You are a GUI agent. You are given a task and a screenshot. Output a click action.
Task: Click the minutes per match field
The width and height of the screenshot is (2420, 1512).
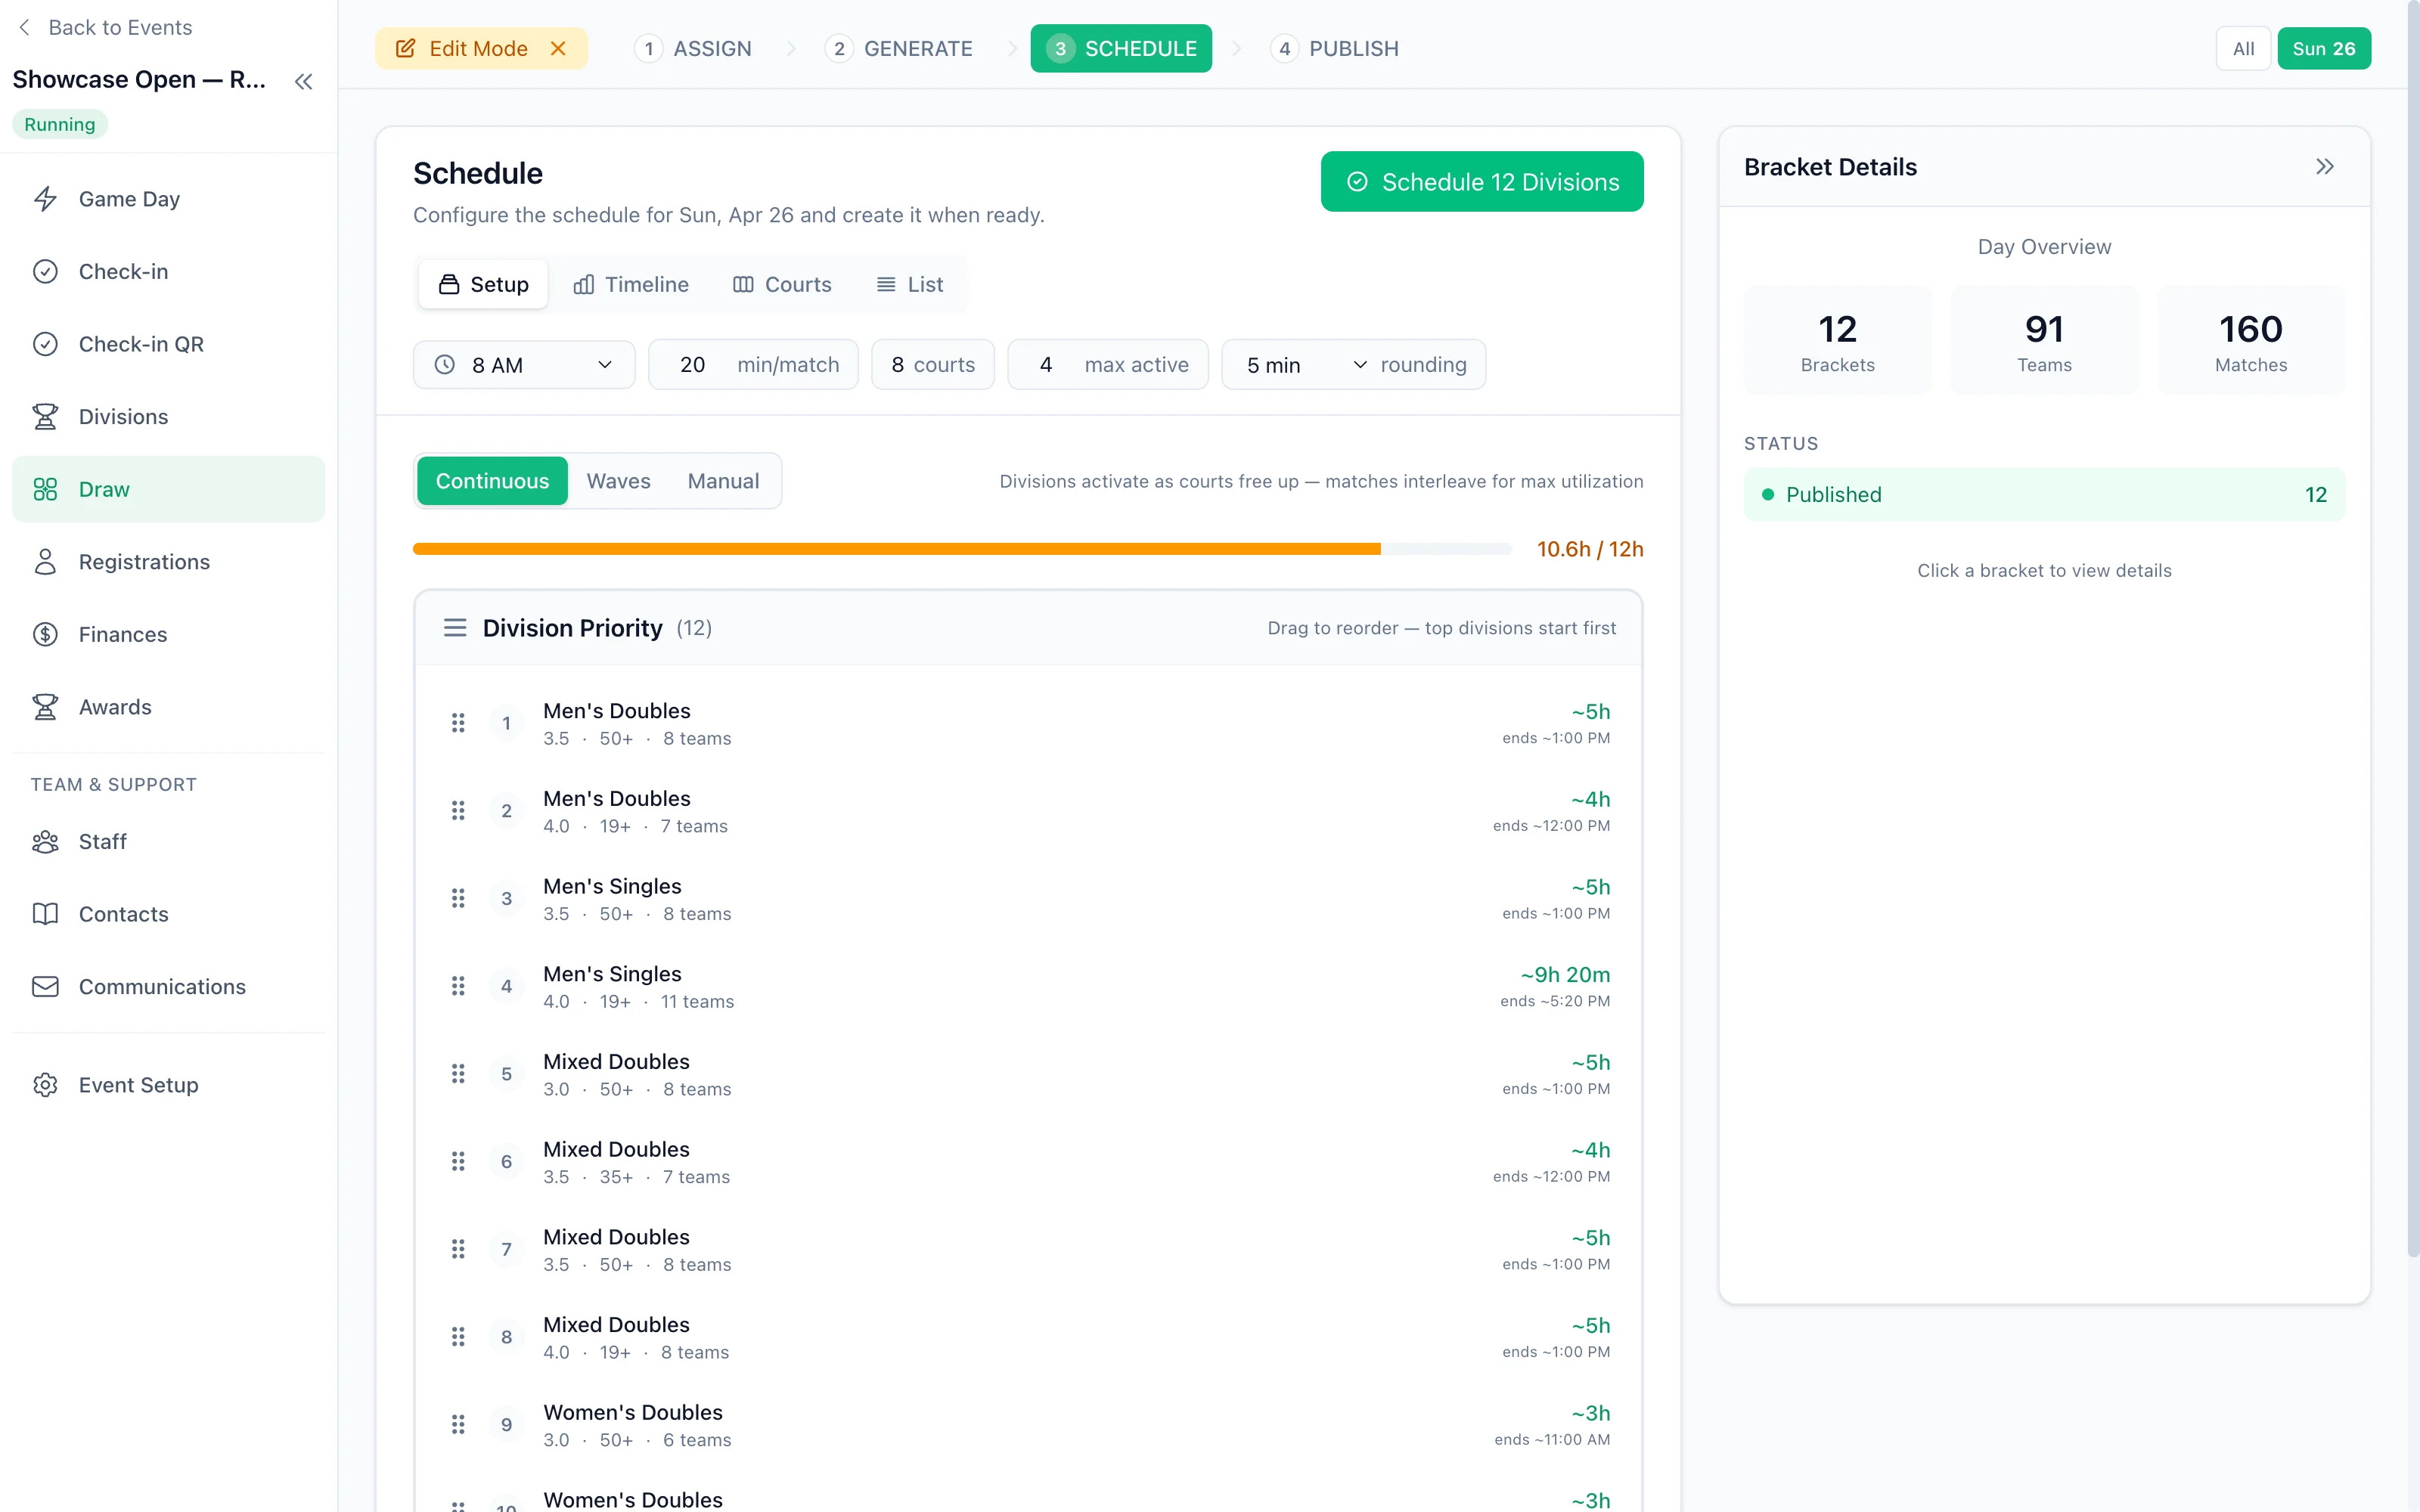tap(753, 365)
